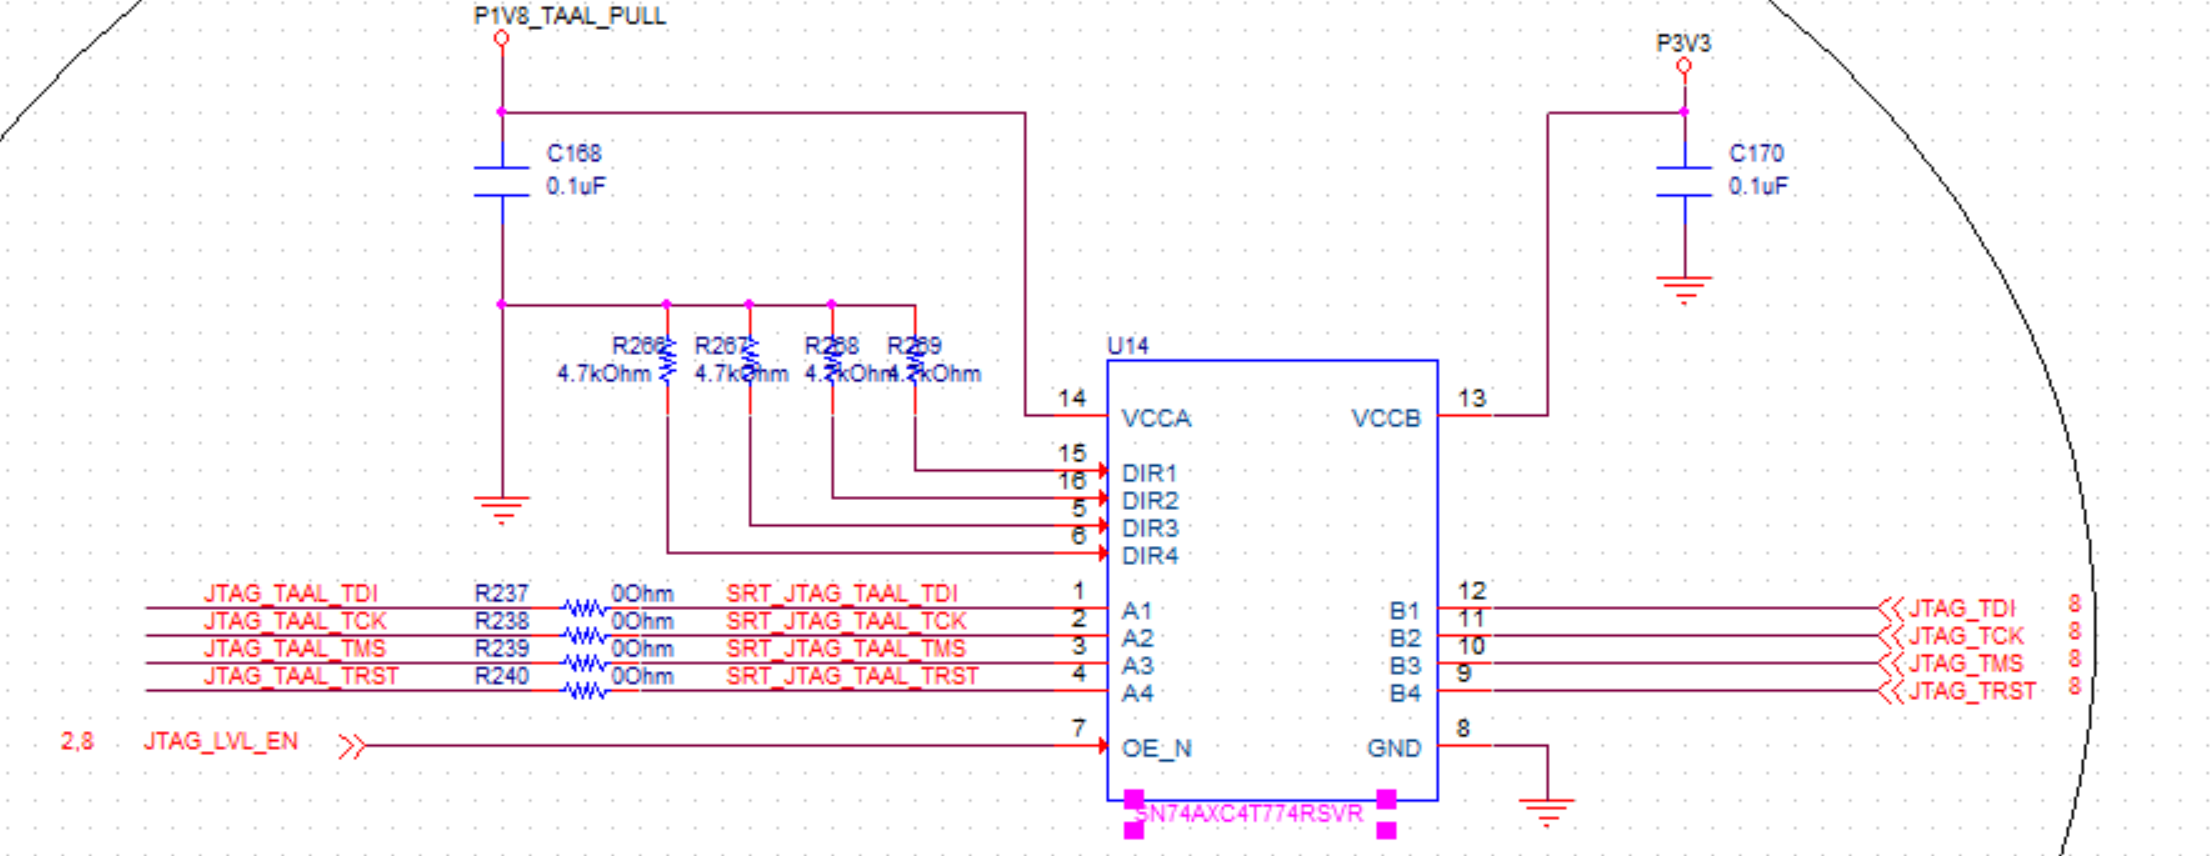Select the DIR3 pin label
2210x856 pixels.
[x=1150, y=528]
